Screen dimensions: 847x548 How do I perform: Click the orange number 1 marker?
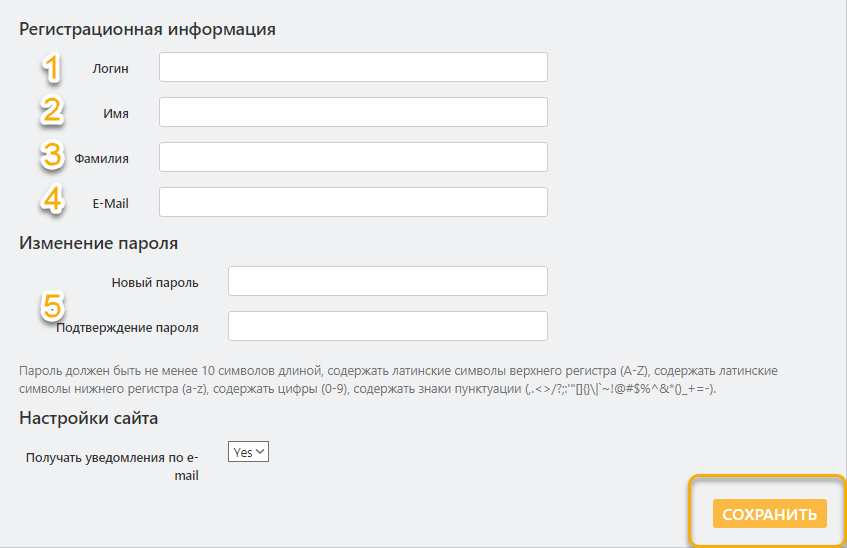52,67
